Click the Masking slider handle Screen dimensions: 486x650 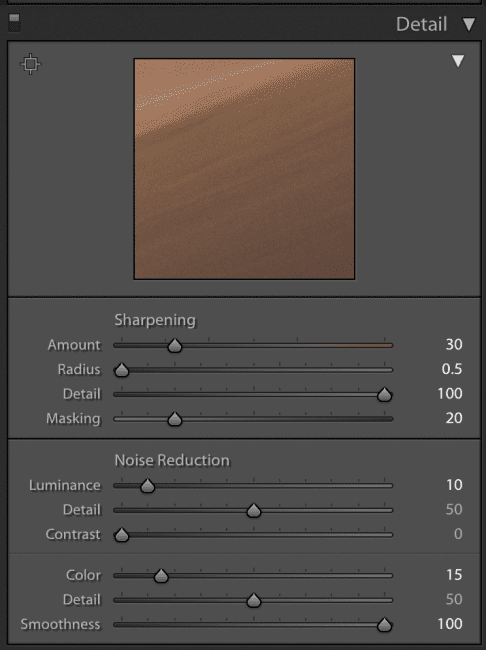[175, 419]
